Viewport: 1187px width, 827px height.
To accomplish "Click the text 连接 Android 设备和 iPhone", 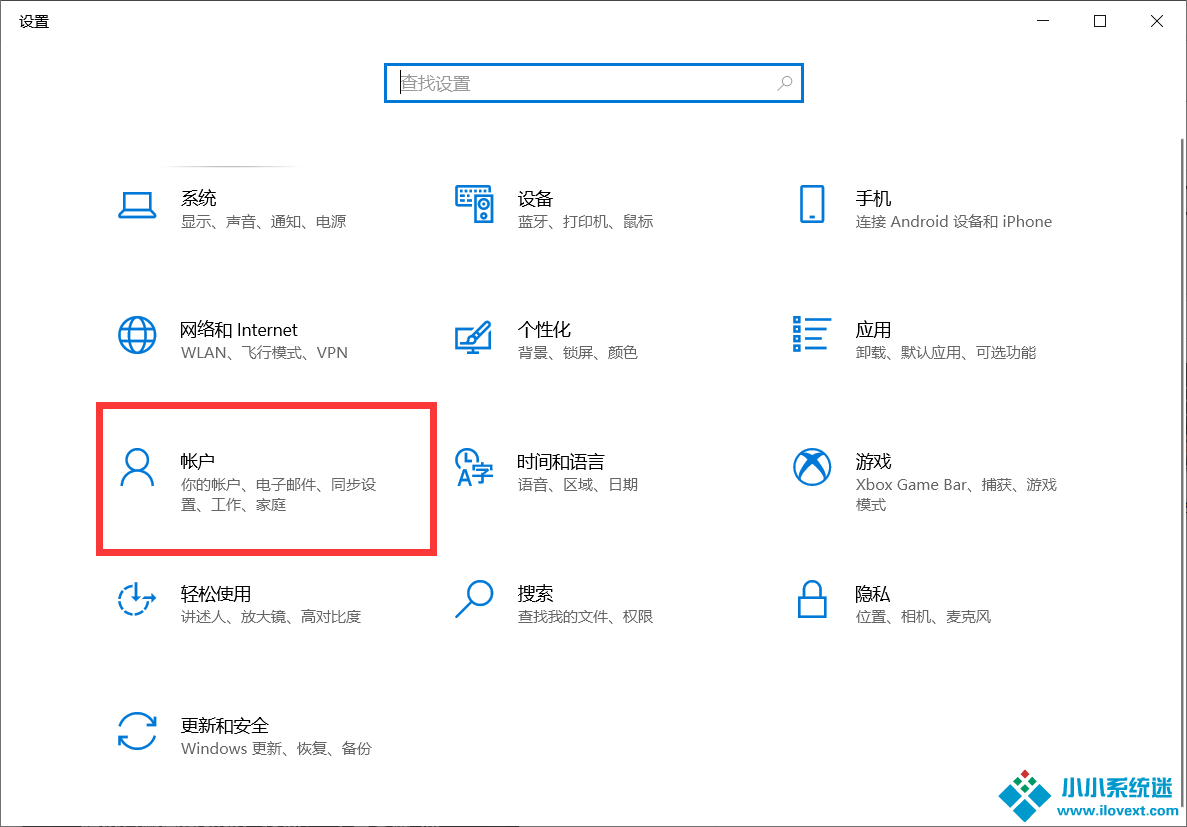I will point(954,221).
